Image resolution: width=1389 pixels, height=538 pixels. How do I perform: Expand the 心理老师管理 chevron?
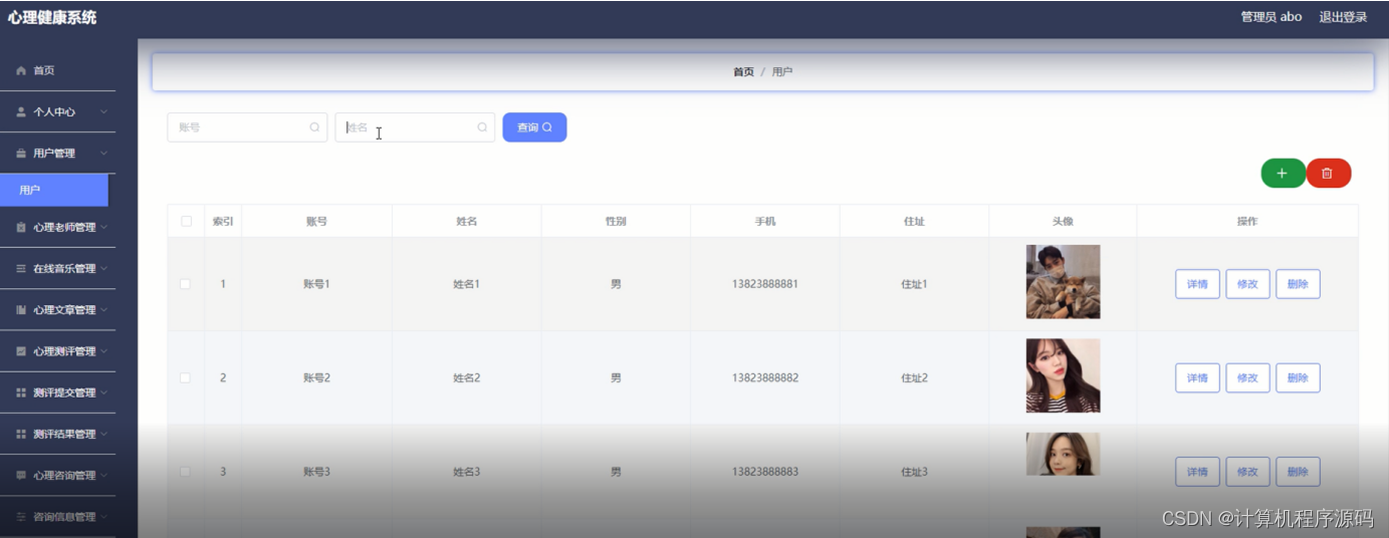[x=103, y=228]
